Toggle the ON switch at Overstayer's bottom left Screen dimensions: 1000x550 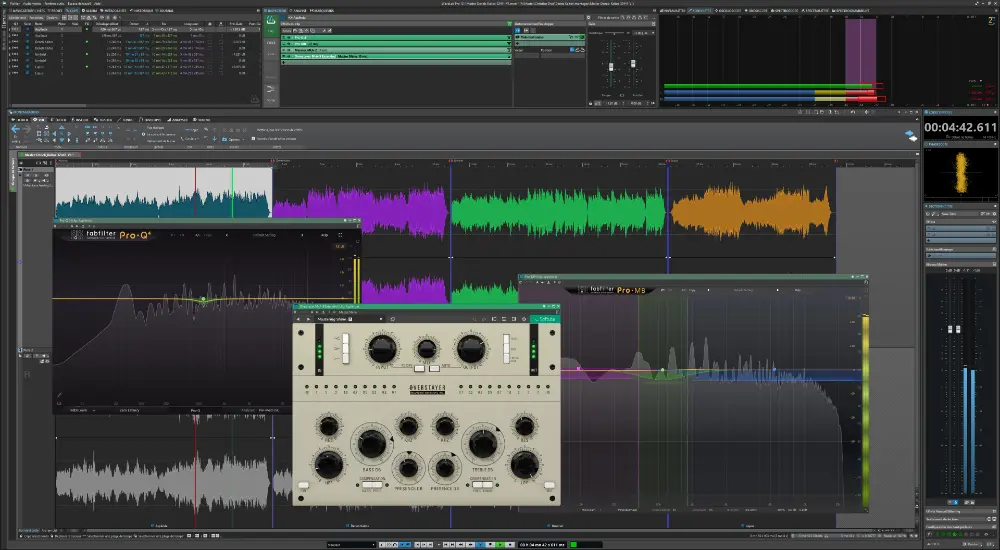point(303,486)
